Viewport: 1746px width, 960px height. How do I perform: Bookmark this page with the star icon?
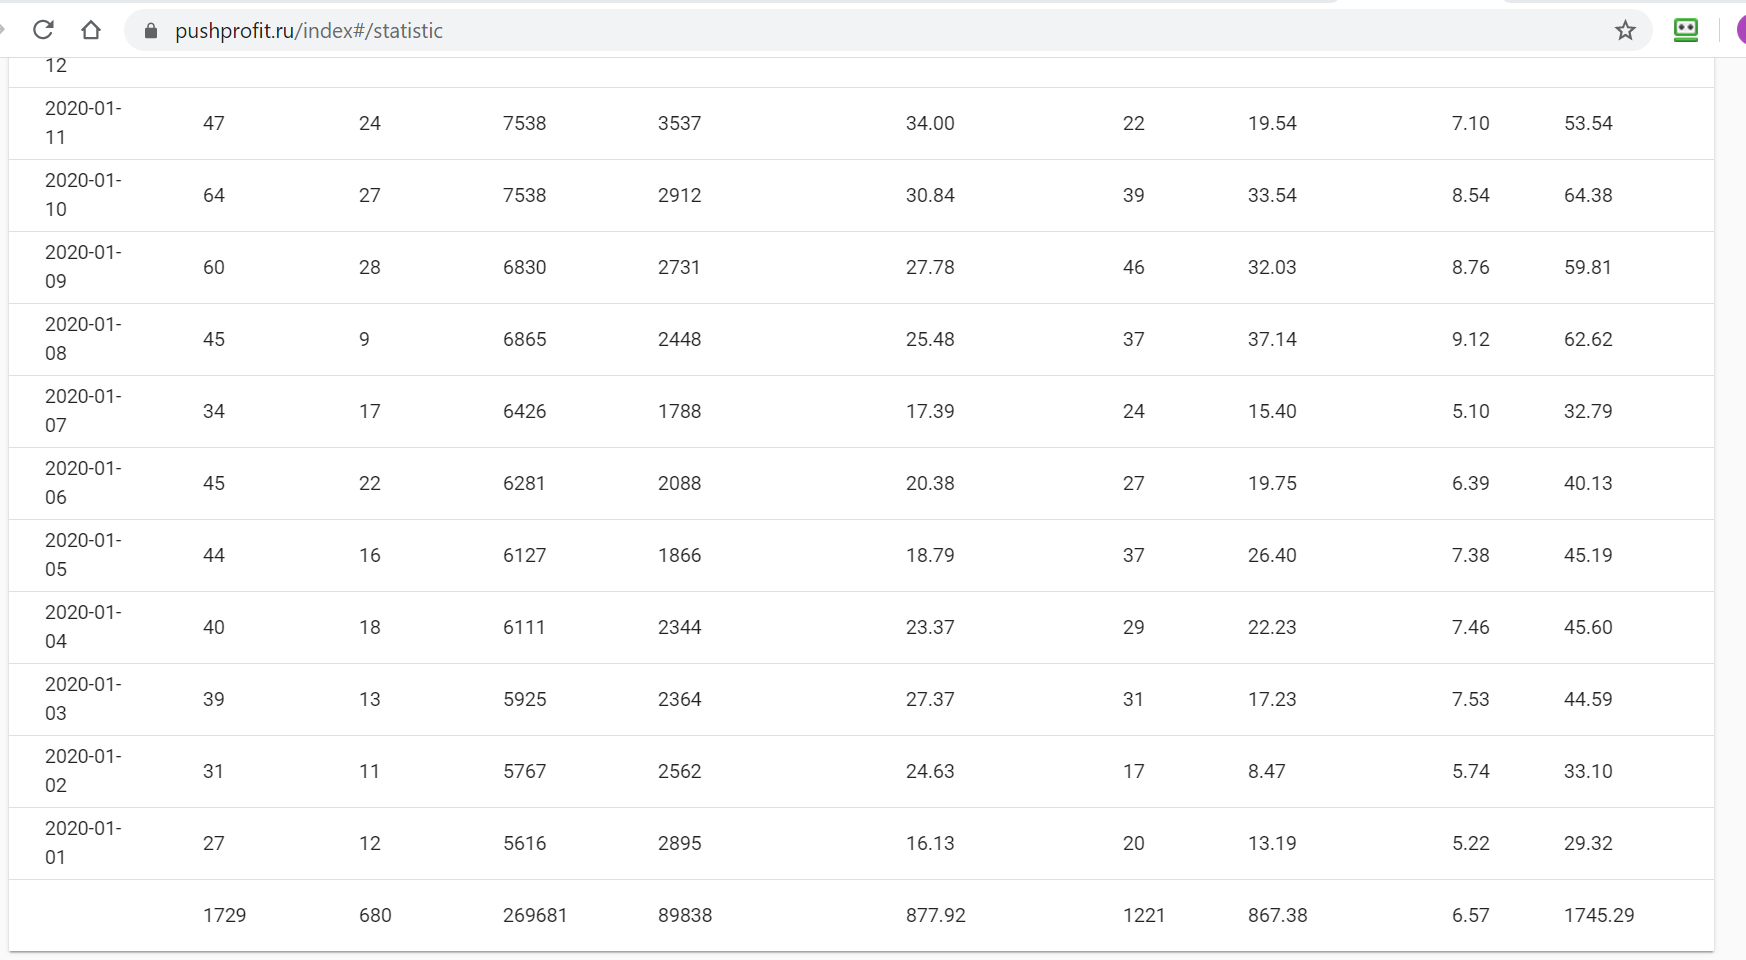click(x=1625, y=31)
